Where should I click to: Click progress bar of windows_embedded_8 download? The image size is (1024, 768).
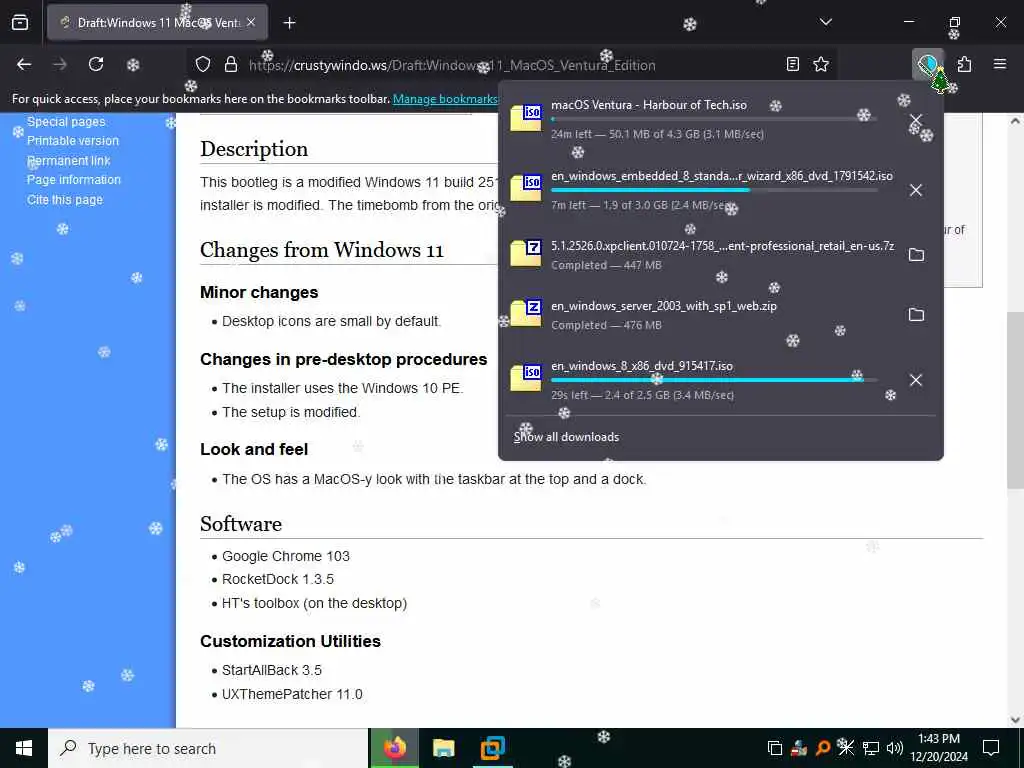tap(714, 190)
